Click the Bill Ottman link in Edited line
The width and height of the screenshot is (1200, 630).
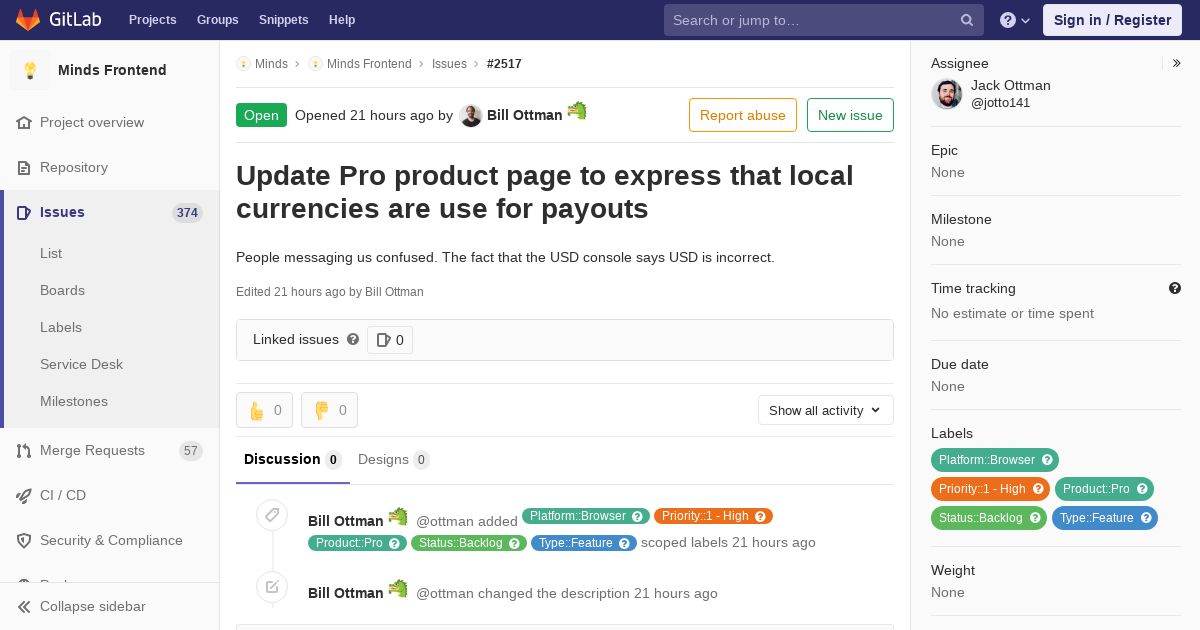coord(394,292)
